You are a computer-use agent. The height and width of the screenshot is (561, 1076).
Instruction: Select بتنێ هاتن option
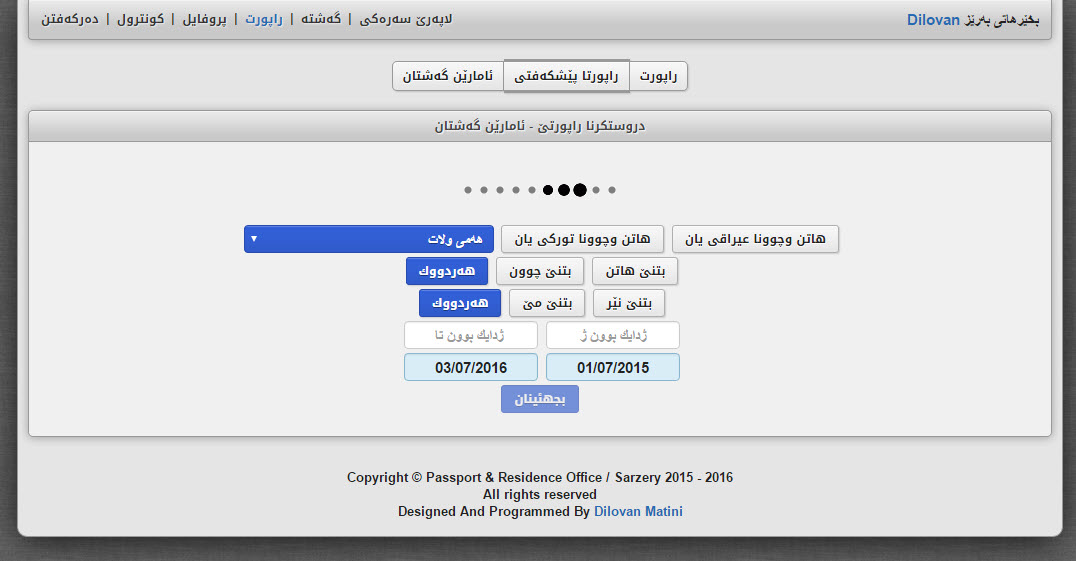pyautogui.click(x=635, y=271)
